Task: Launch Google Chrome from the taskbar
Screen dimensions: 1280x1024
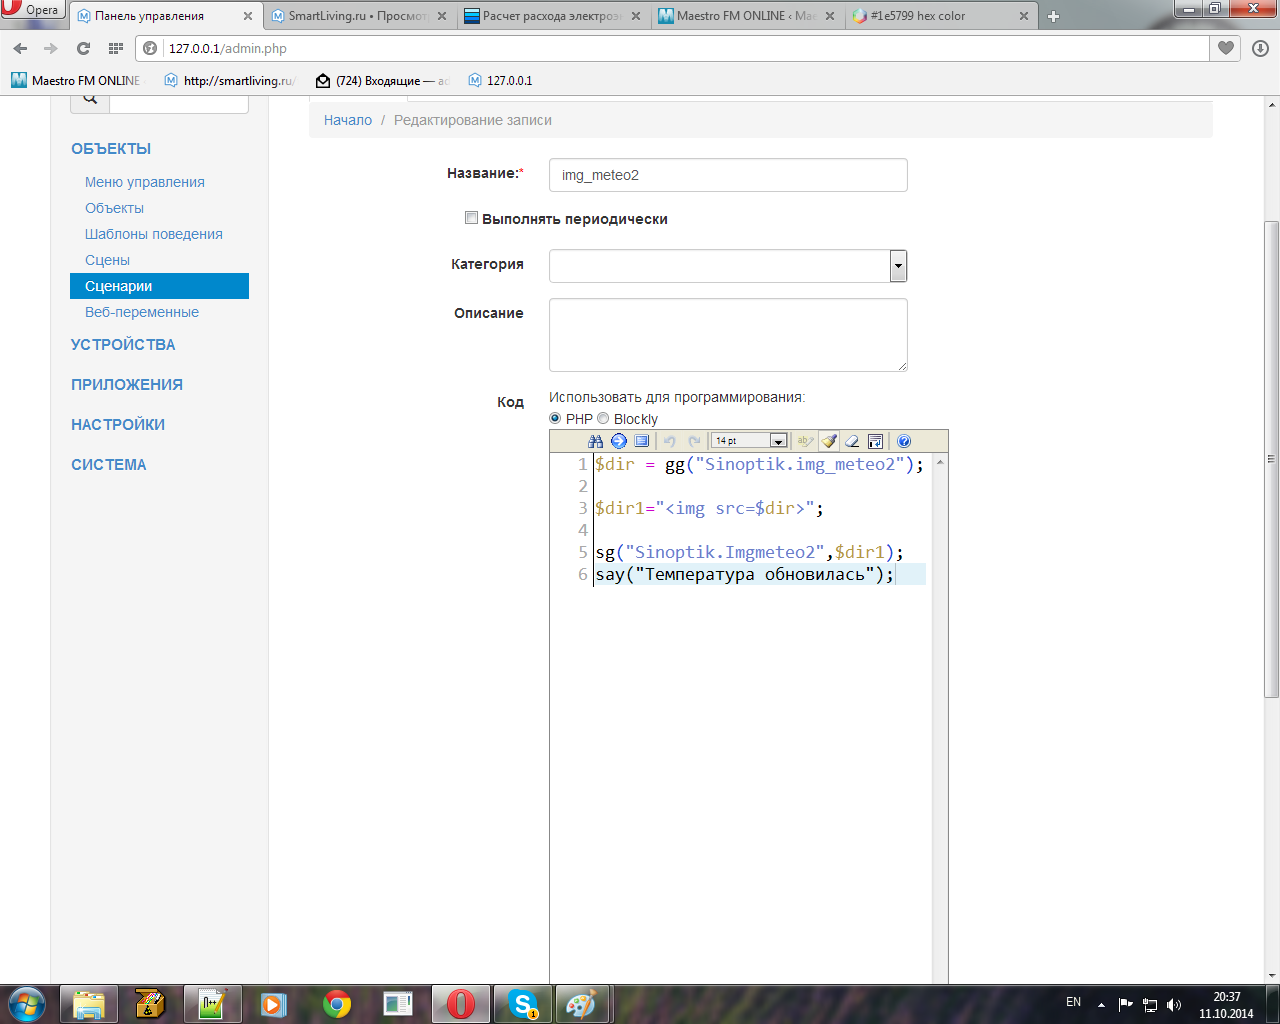Action: coord(337,1004)
